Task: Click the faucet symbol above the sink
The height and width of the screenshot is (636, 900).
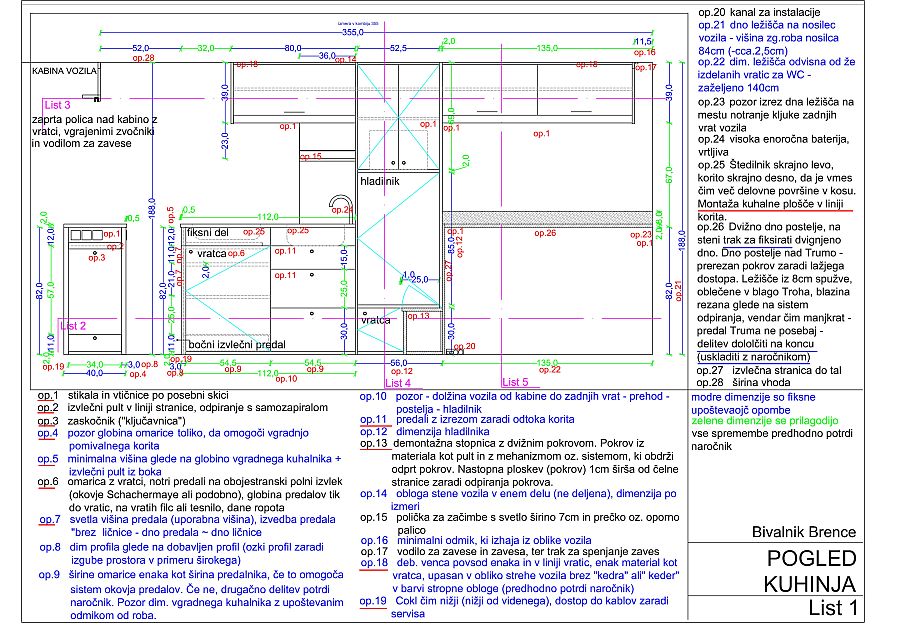Action: [x=341, y=207]
